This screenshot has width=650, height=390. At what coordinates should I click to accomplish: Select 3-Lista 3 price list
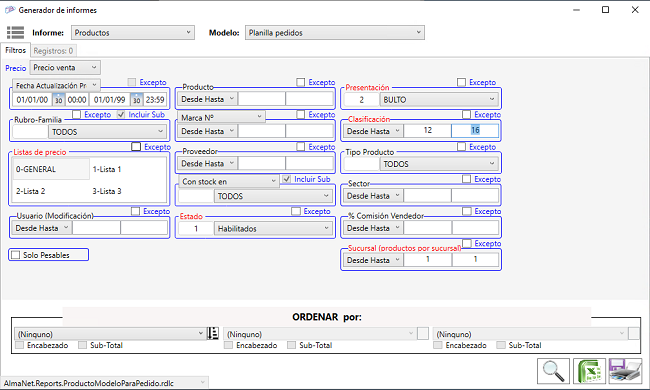pos(107,191)
